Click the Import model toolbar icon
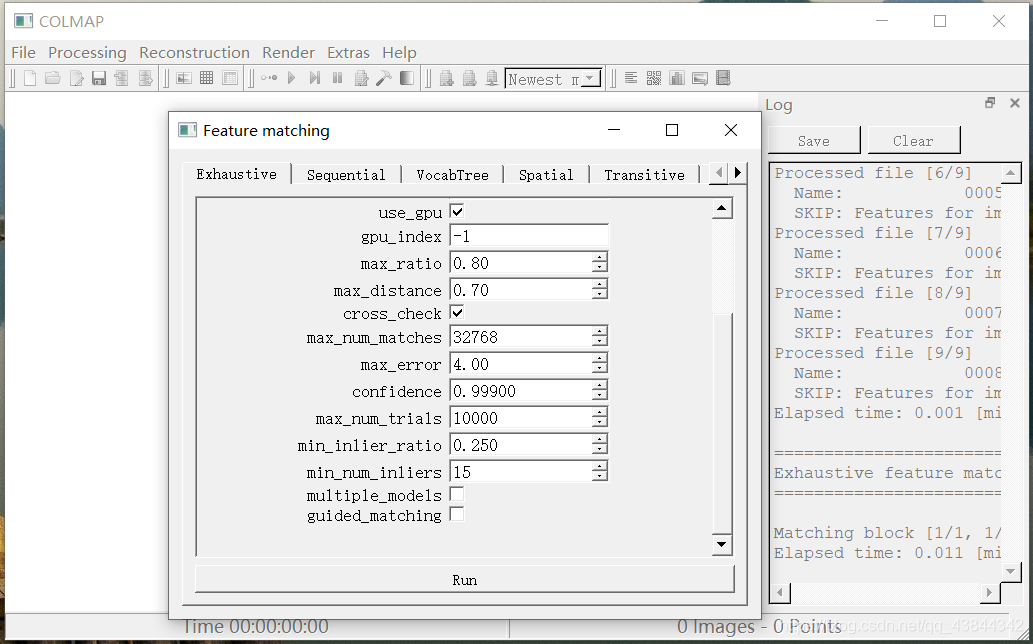The width and height of the screenshot is (1033, 644). (x=121, y=78)
